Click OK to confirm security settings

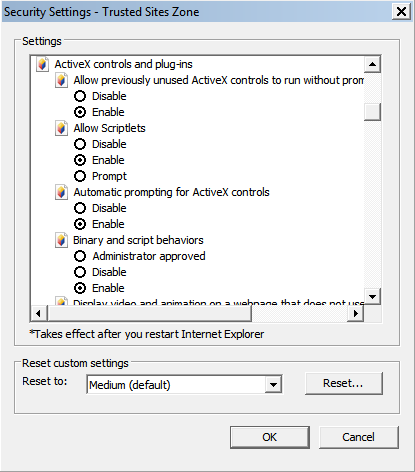[x=270, y=437]
